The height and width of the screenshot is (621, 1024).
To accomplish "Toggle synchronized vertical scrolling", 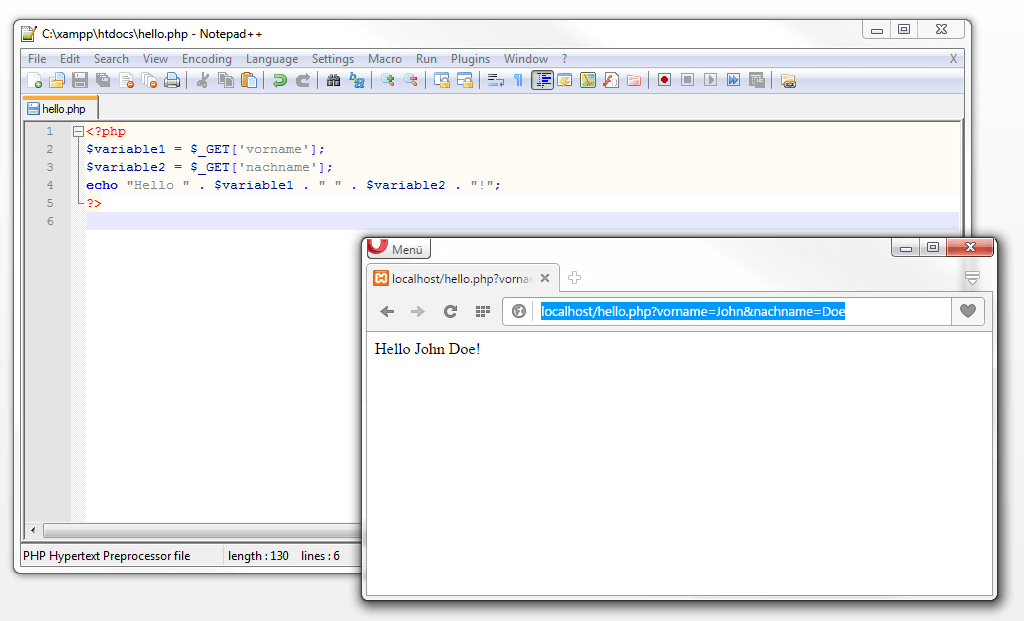I will tap(441, 80).
